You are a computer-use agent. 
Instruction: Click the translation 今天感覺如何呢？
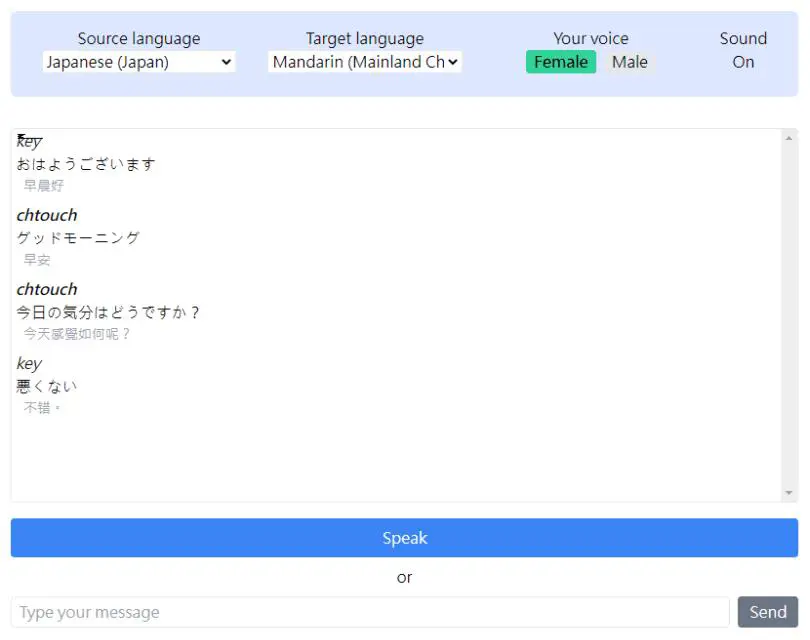(x=77, y=334)
